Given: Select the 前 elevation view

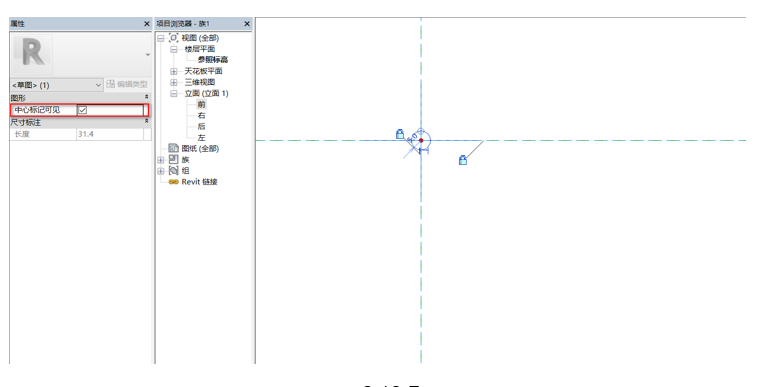Looking at the screenshot, I should coord(201,104).
